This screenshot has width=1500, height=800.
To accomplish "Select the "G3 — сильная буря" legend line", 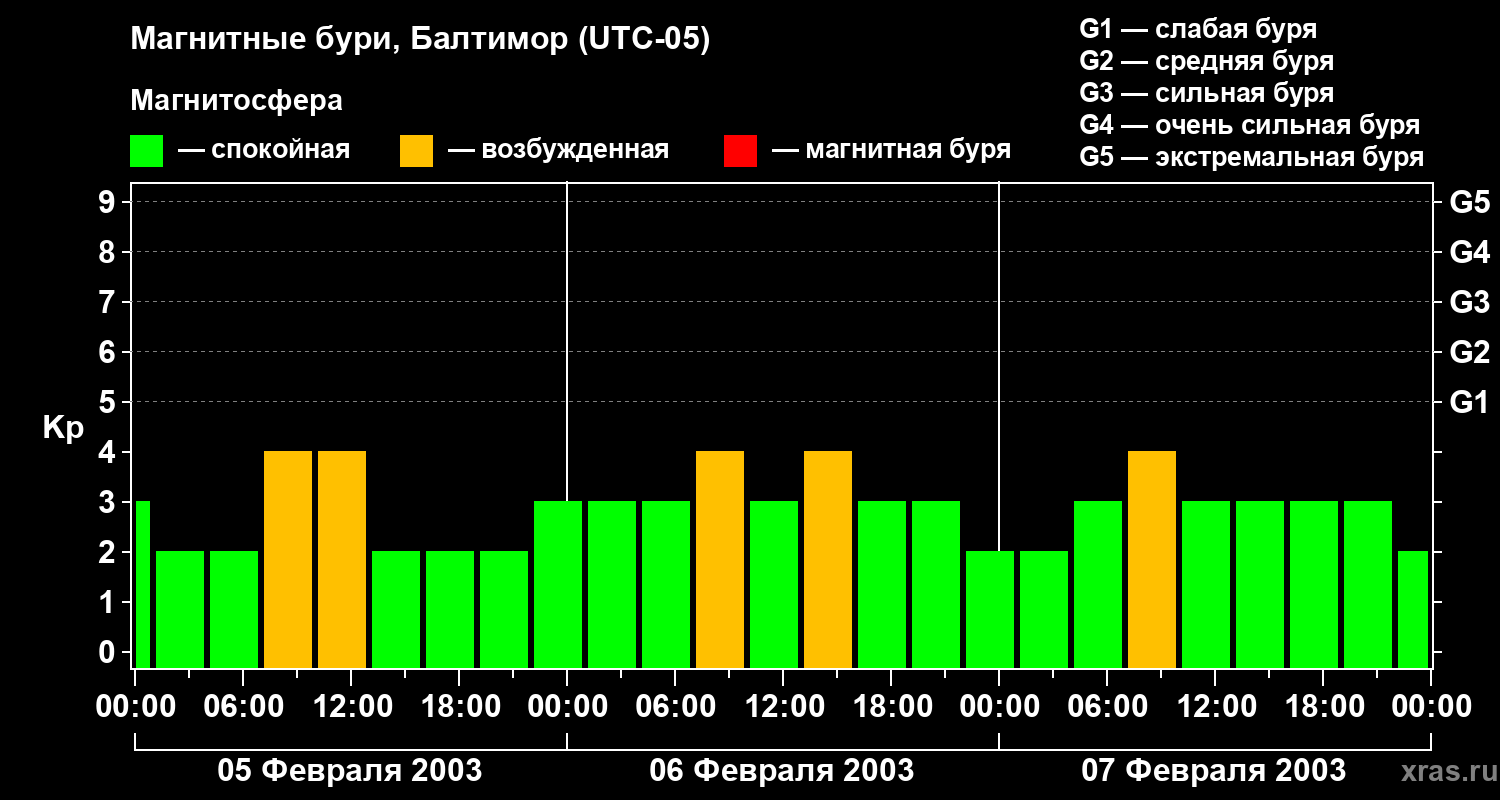I will 1206,93.
